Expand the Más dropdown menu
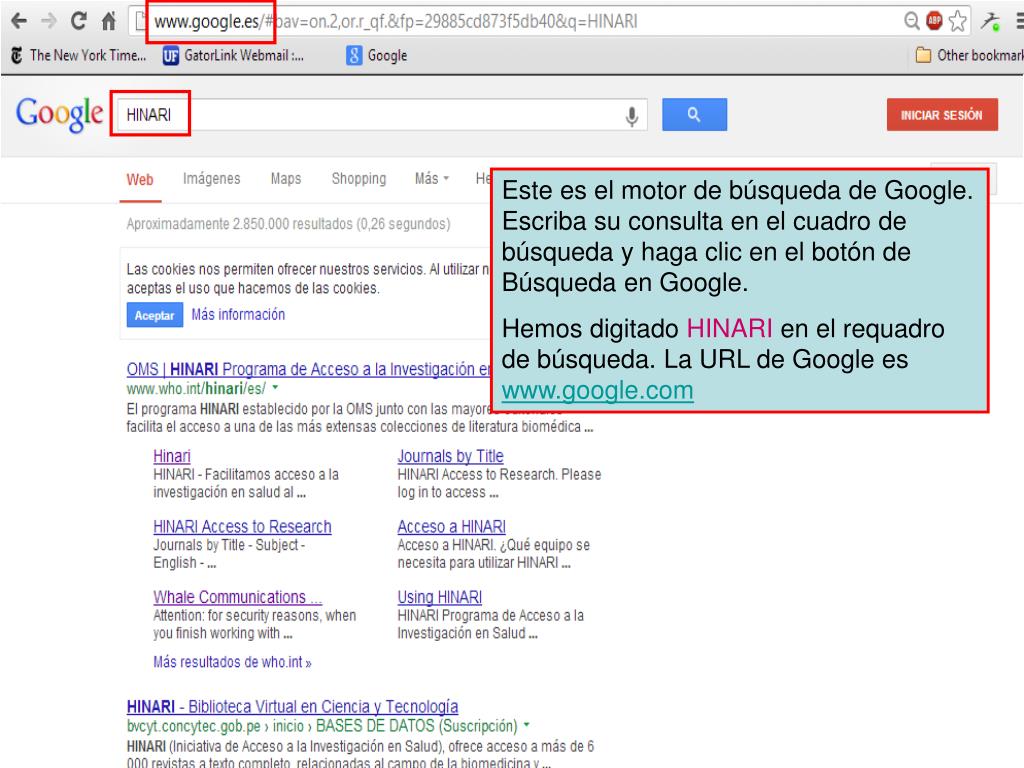Screen dimensions: 1024x768 point(432,179)
